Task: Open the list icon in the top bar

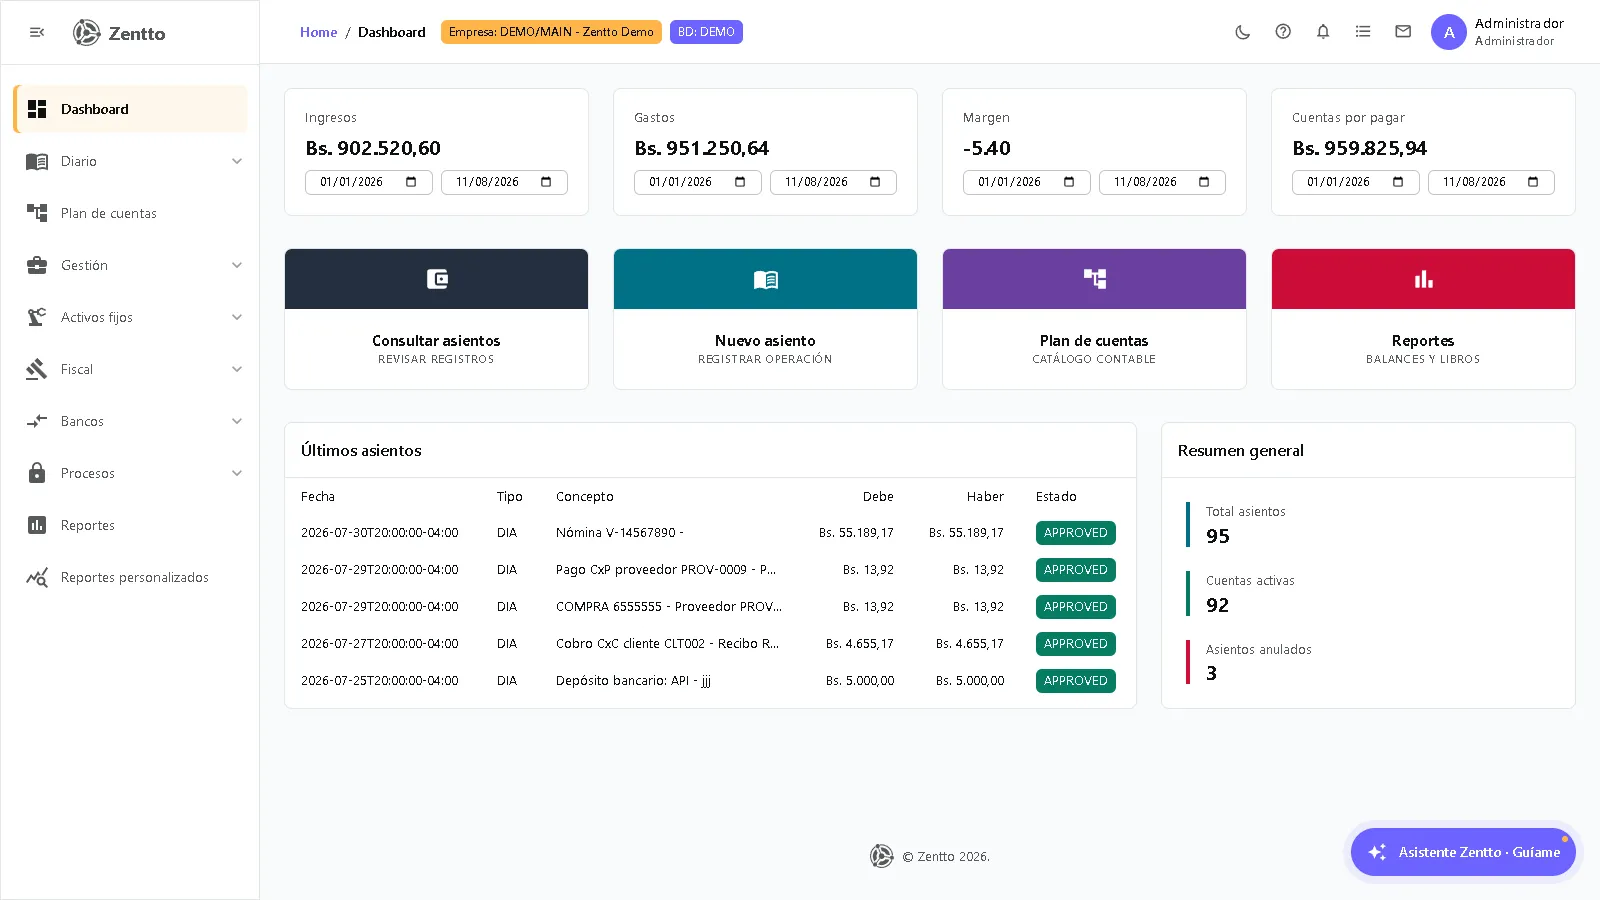Action: pyautogui.click(x=1363, y=32)
